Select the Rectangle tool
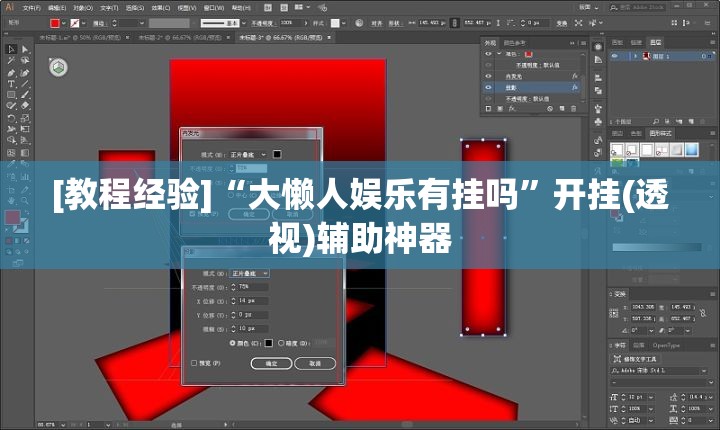The width and height of the screenshot is (720, 430). 11,95
